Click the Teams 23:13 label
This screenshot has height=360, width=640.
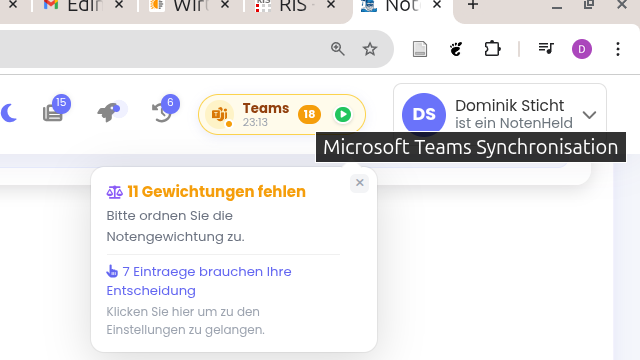click(x=266, y=114)
